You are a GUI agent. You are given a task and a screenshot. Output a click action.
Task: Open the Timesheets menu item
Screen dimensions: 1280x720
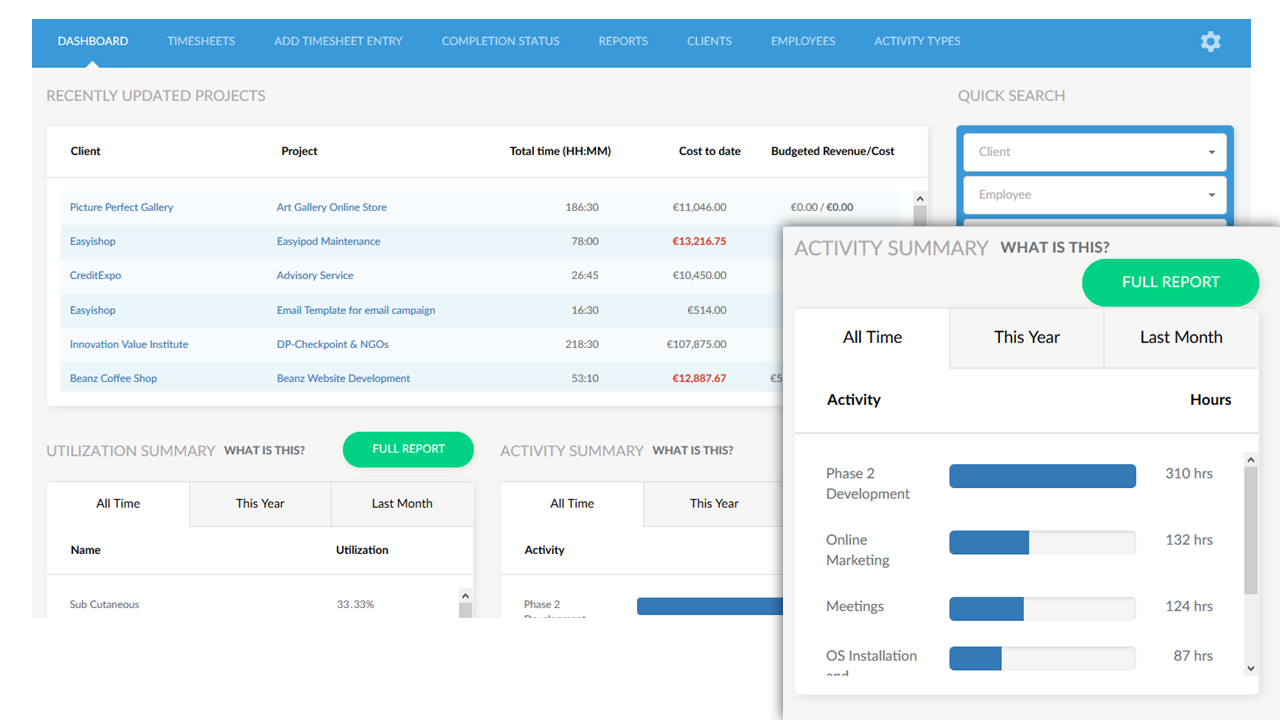[x=201, y=42]
